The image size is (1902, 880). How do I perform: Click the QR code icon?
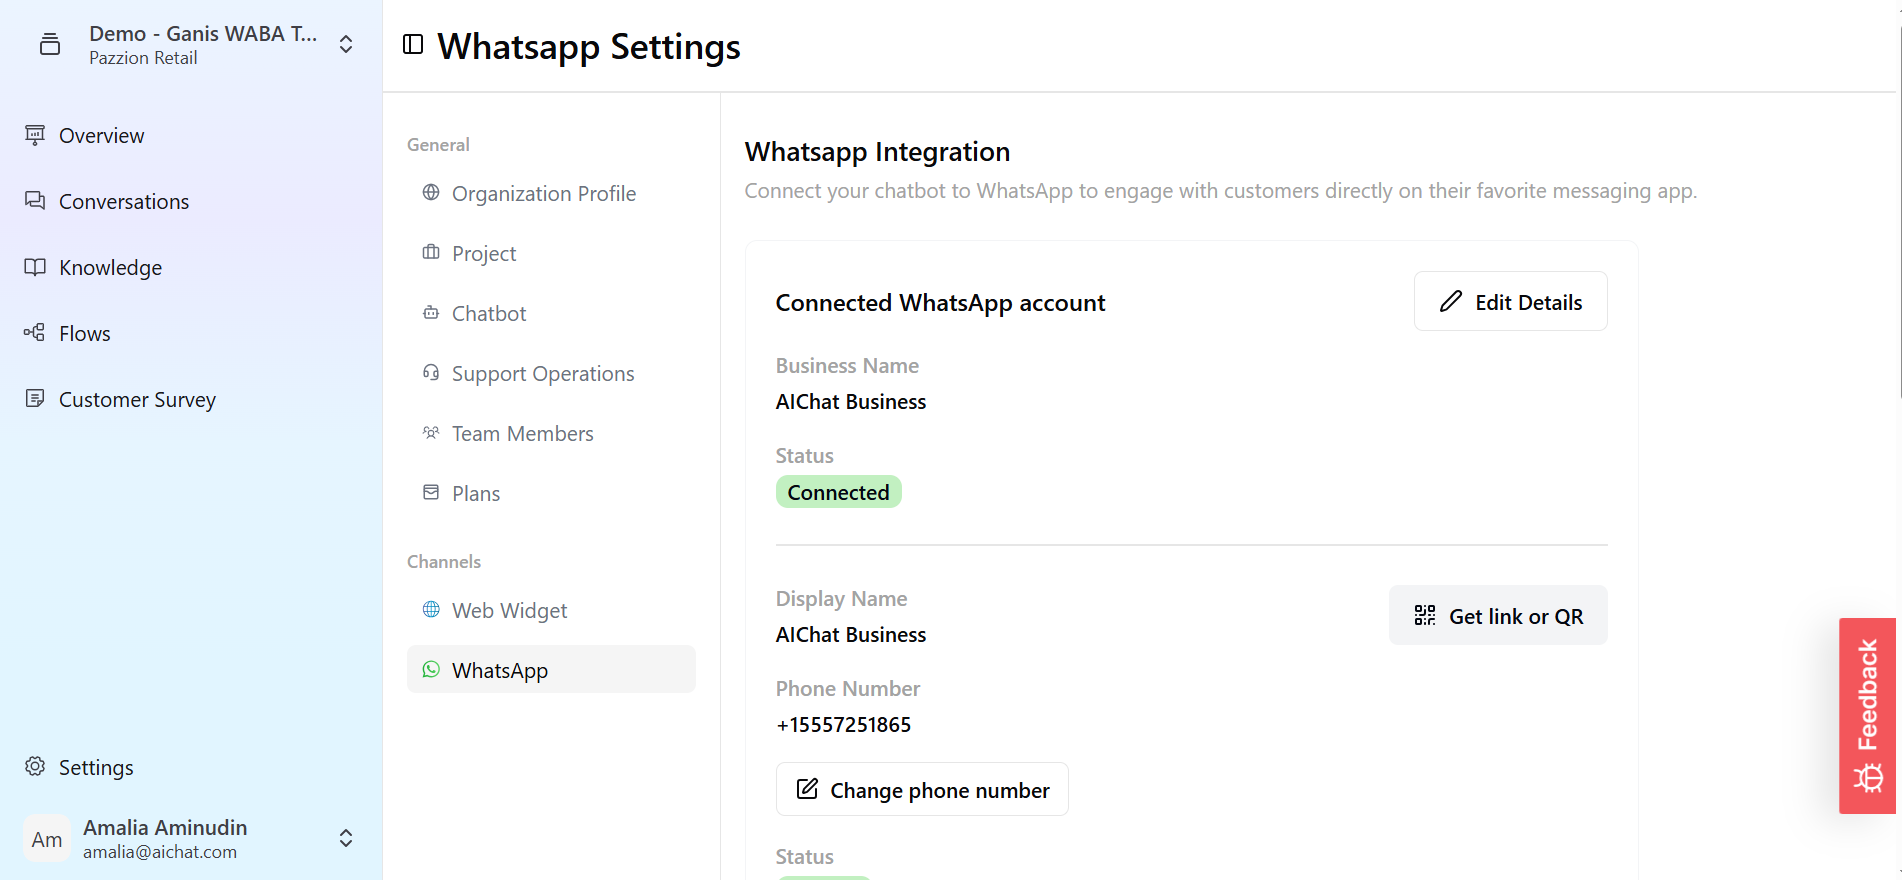click(x=1425, y=615)
